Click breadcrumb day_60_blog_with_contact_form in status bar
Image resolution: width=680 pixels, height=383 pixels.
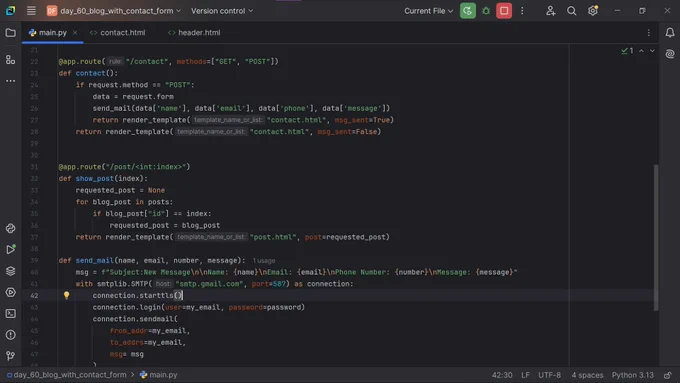click(x=66, y=375)
